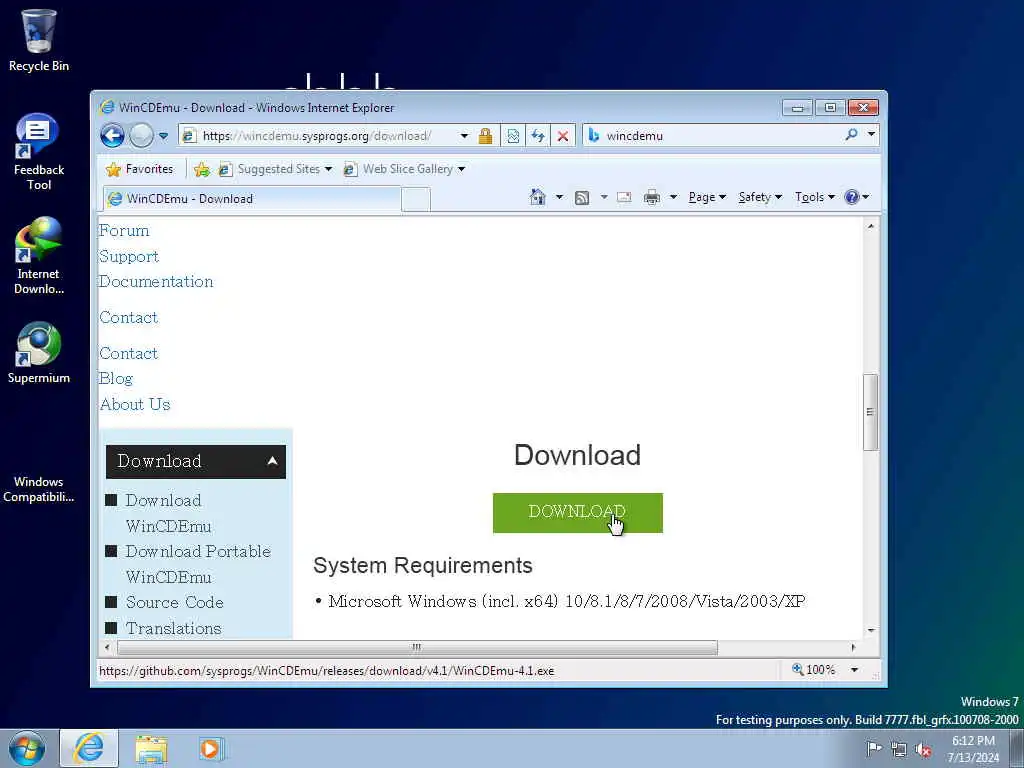Viewport: 1024px width, 768px height.
Task: Open Suggested Sites dropdown
Action: point(275,169)
